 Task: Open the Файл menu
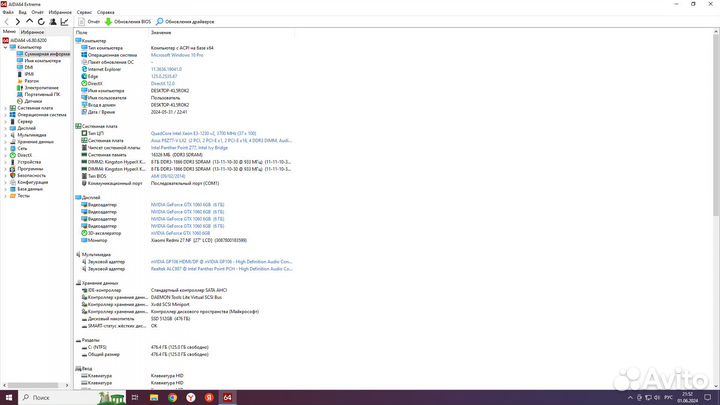coord(8,12)
